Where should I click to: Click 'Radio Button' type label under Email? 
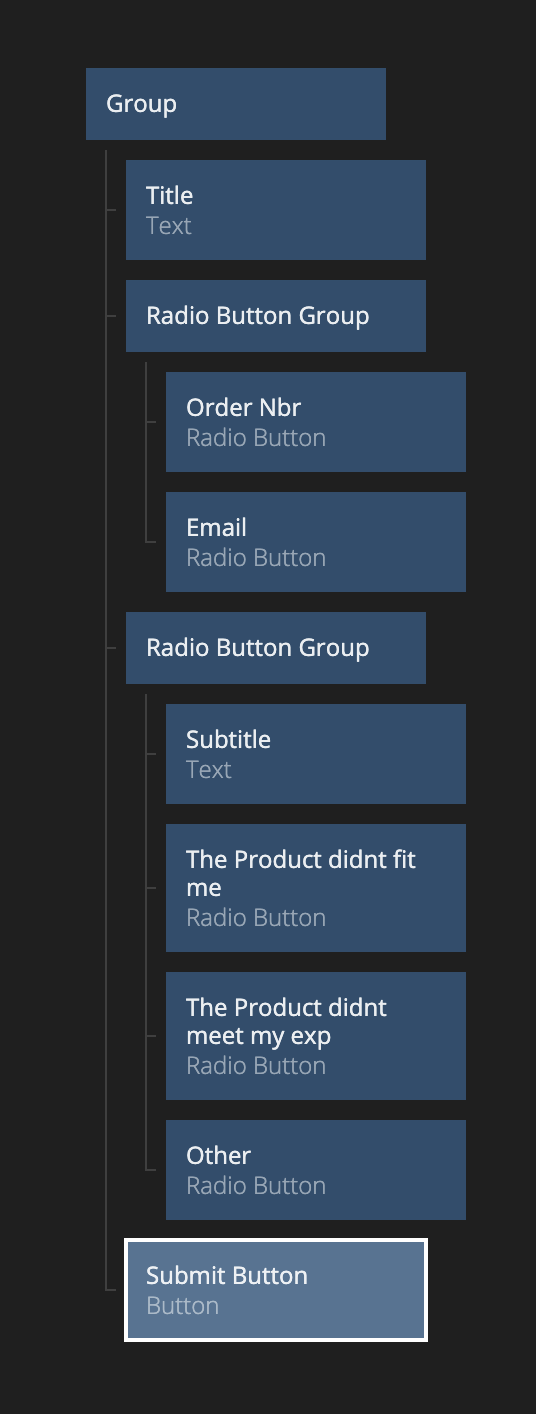pyautogui.click(x=256, y=558)
